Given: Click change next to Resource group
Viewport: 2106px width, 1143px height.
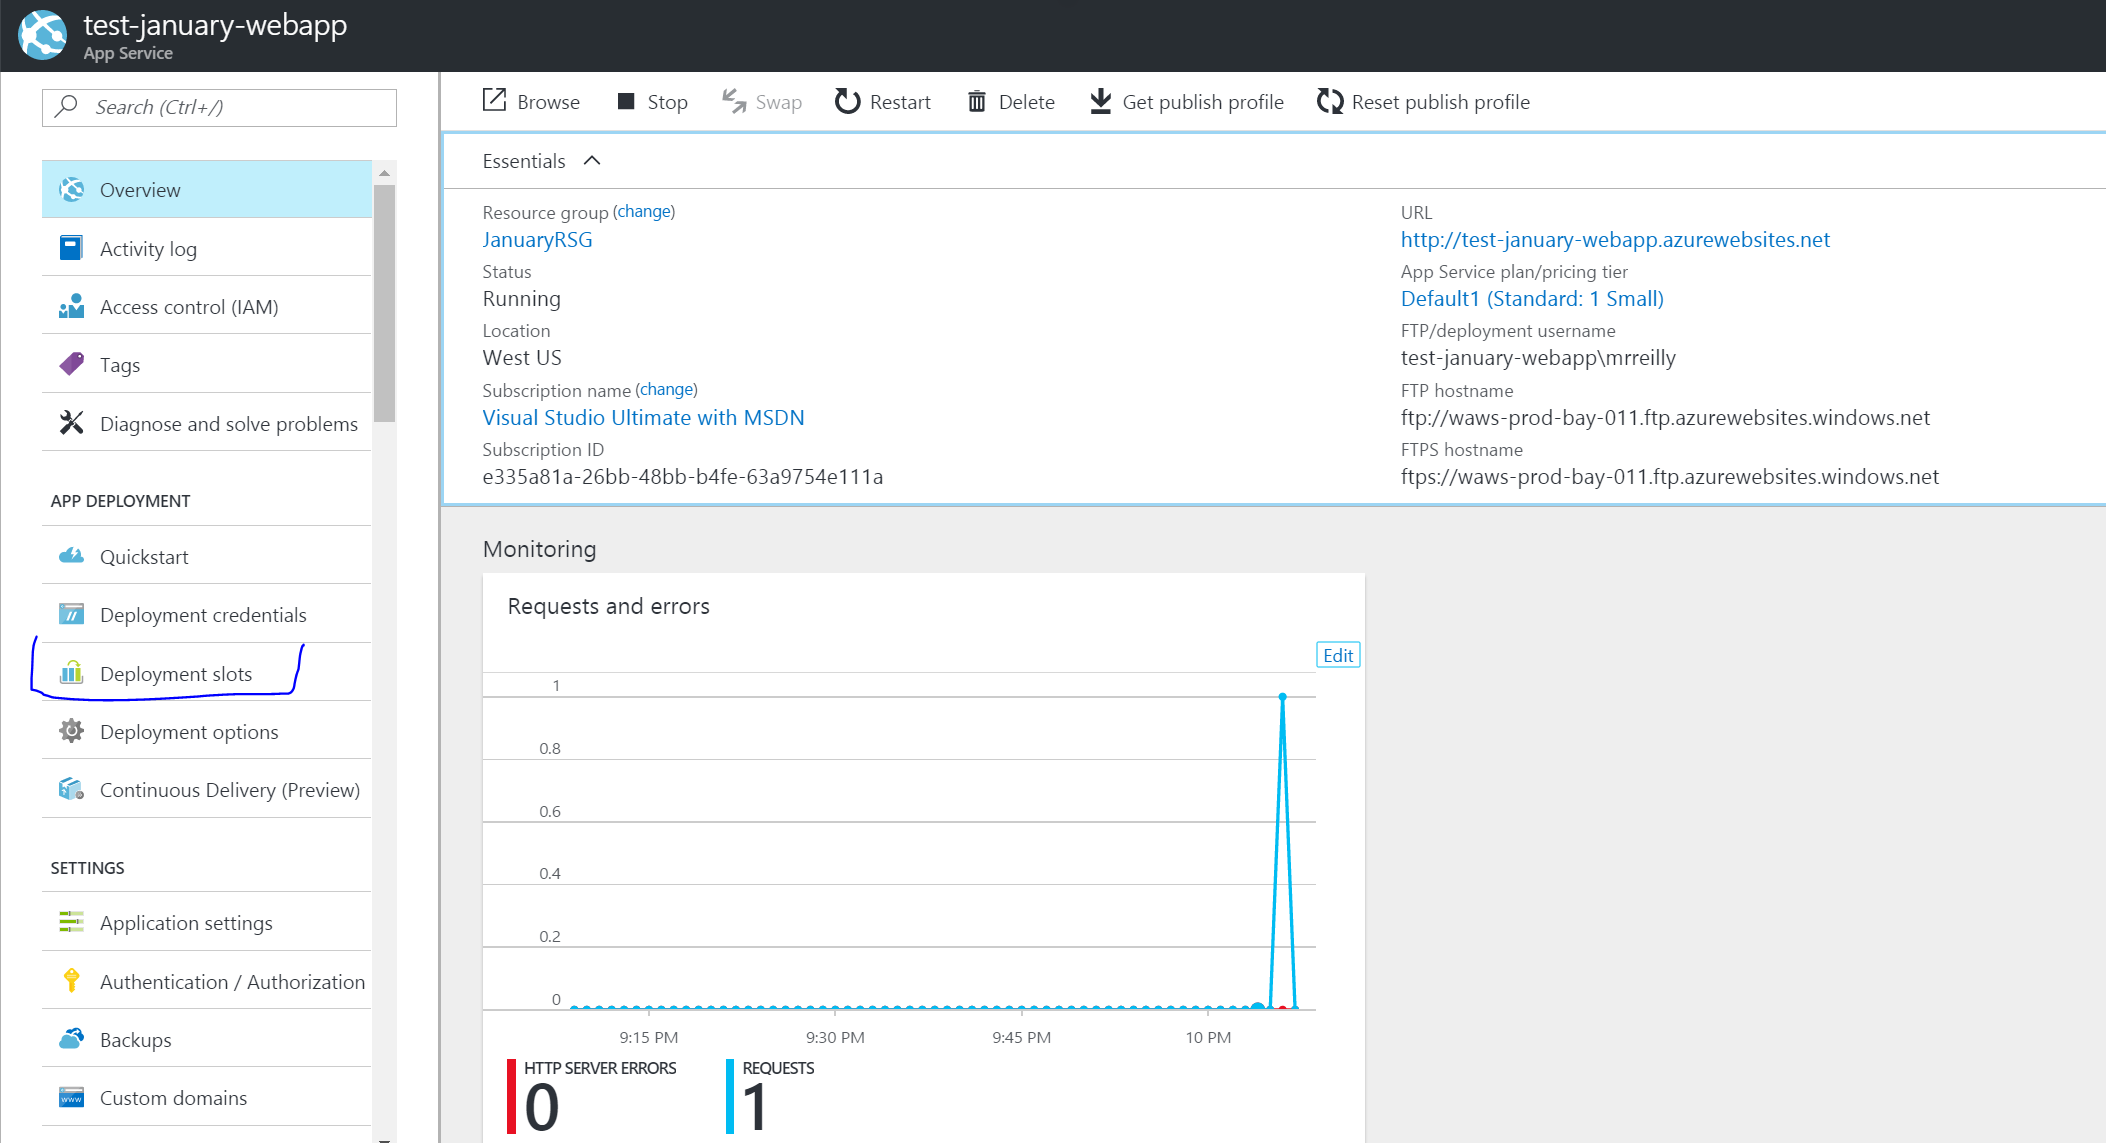Looking at the screenshot, I should [x=644, y=211].
